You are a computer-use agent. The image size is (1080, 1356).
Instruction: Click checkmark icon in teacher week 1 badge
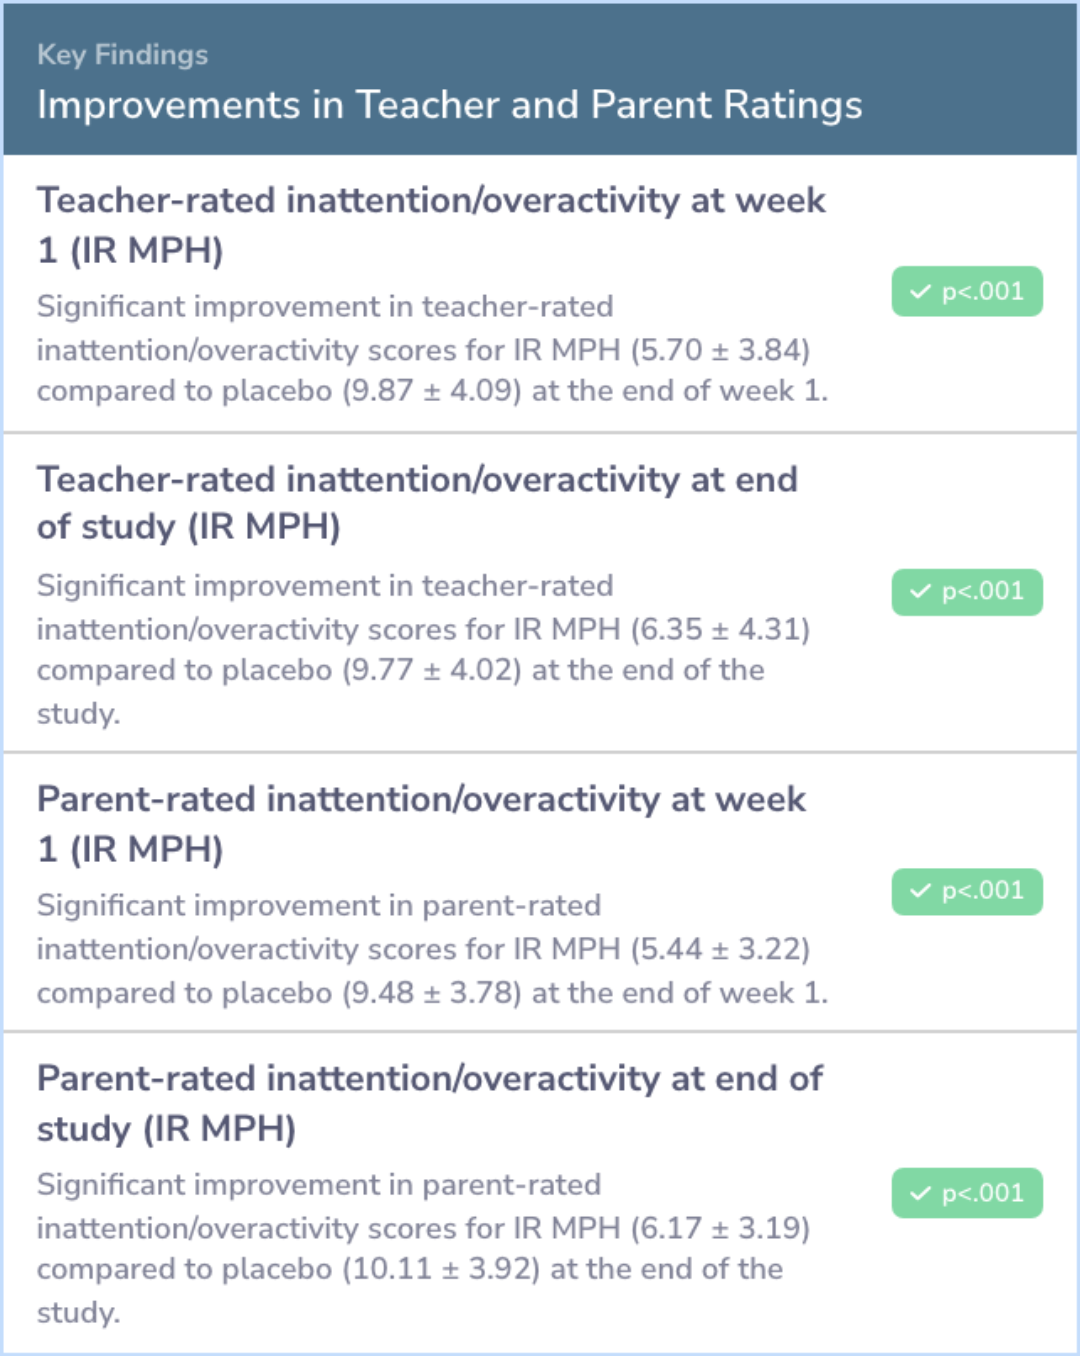(x=920, y=292)
